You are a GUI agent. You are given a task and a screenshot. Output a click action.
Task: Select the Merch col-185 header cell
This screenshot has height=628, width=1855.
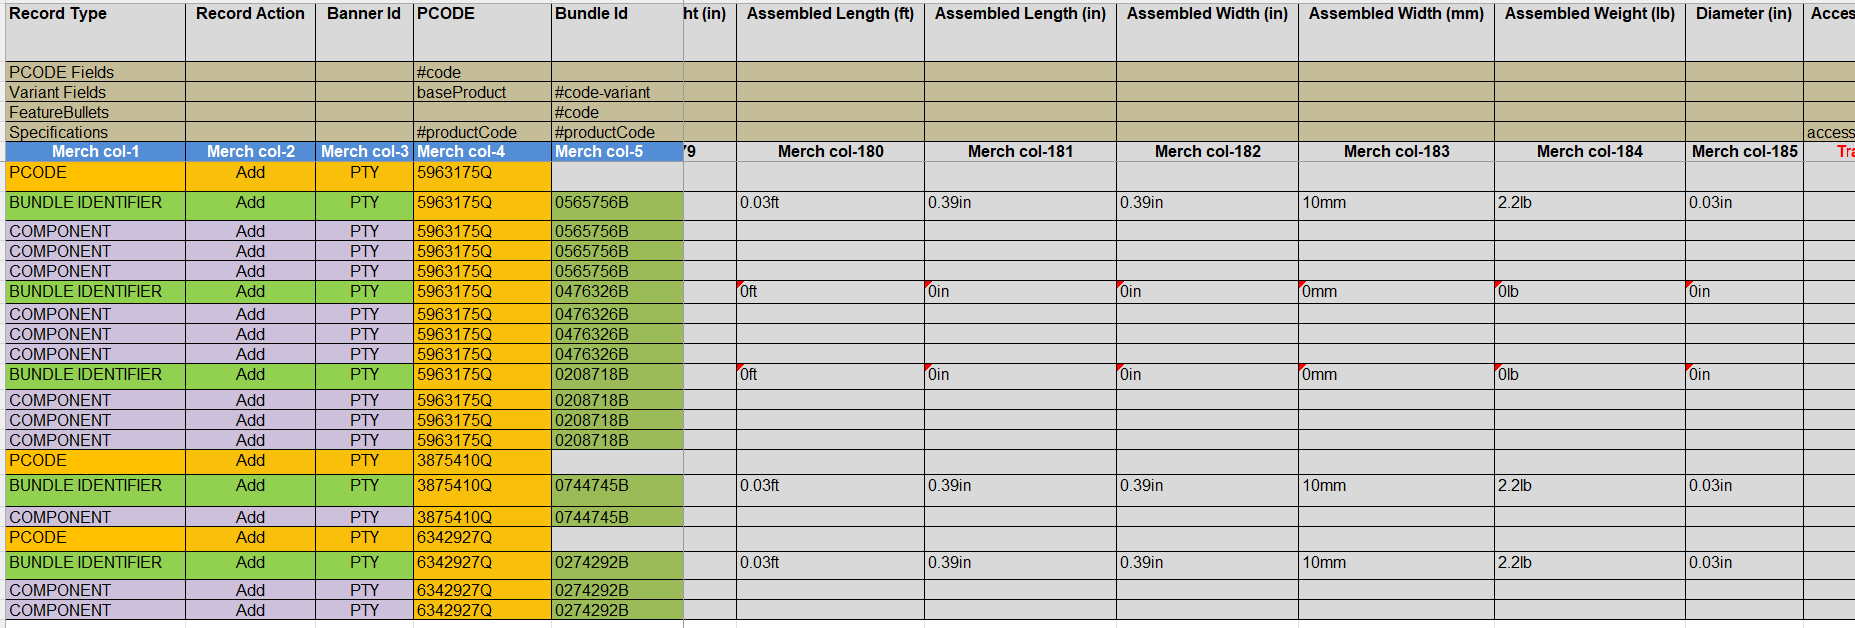(x=1743, y=151)
